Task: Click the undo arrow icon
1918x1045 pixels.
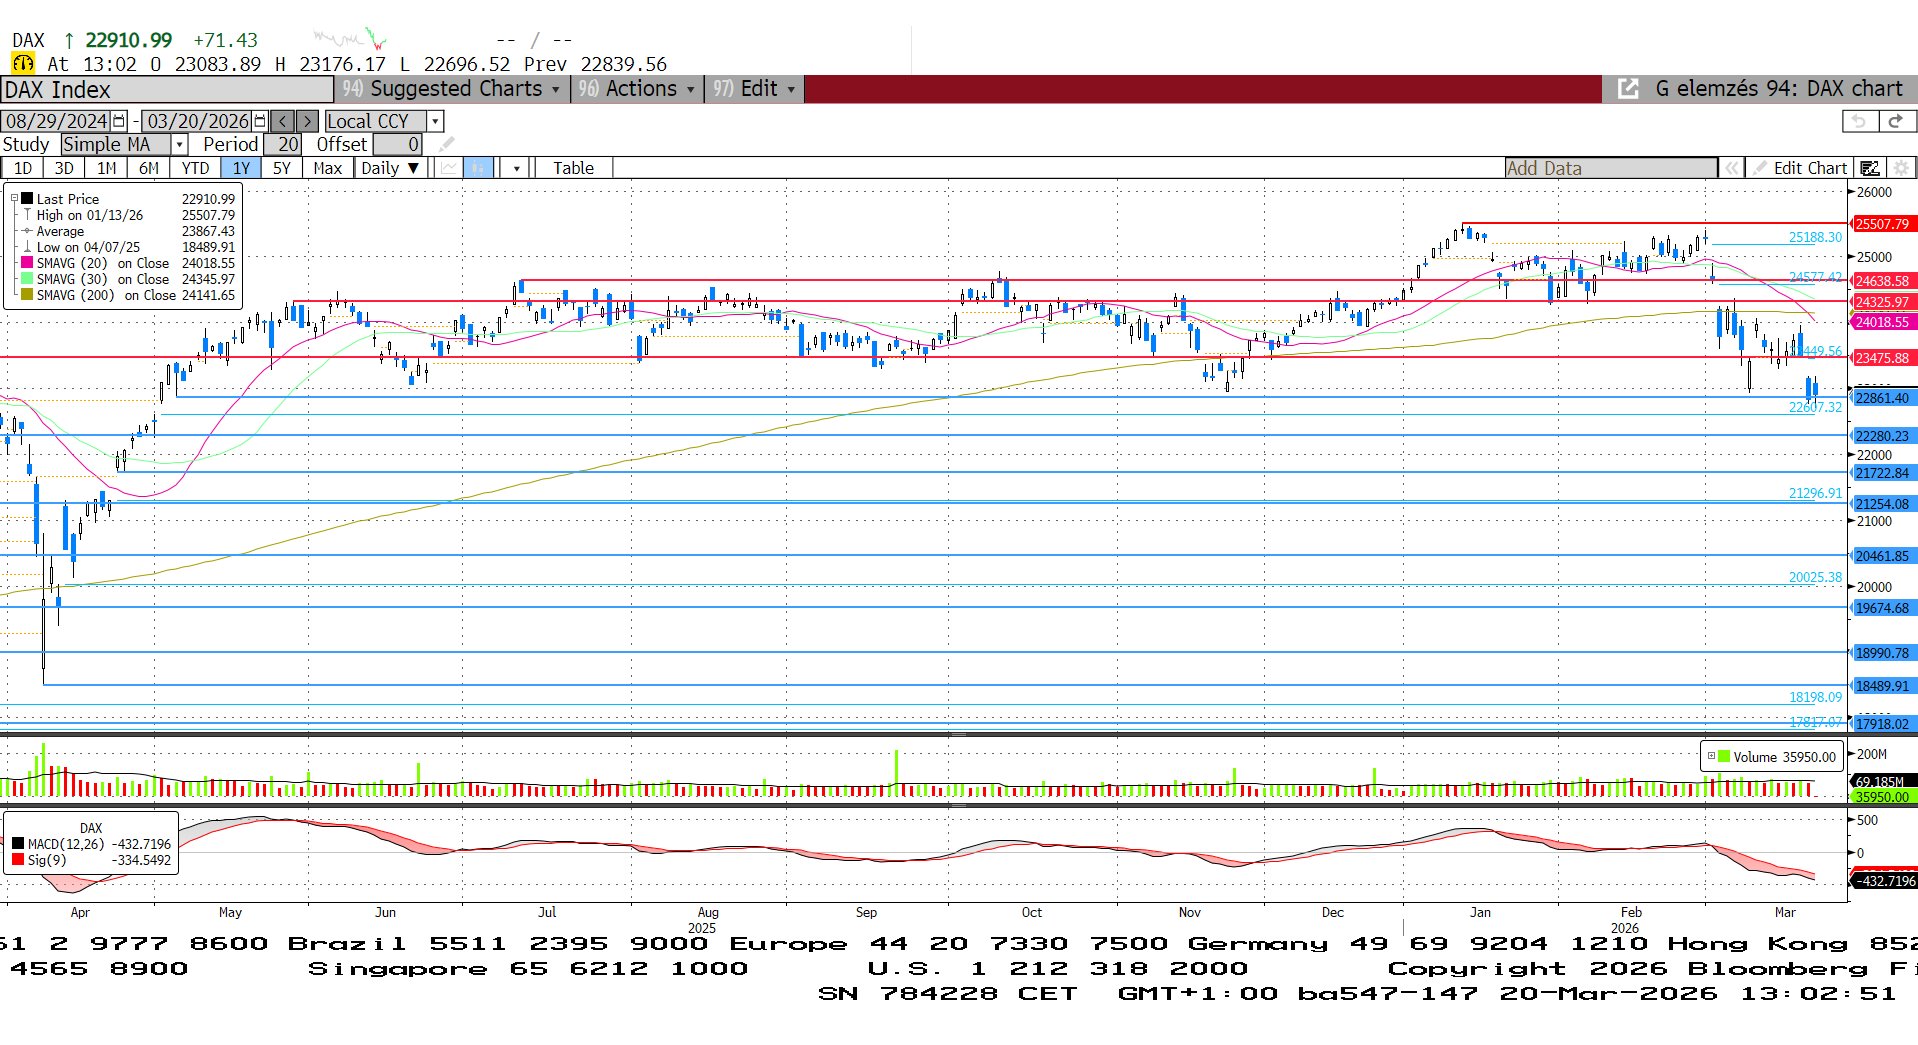Action: click(1859, 121)
